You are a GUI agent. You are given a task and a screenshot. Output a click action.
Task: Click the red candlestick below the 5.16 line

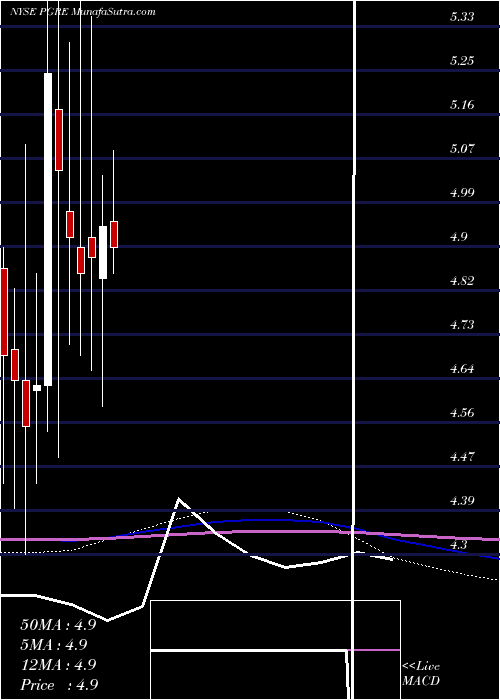click(59, 140)
